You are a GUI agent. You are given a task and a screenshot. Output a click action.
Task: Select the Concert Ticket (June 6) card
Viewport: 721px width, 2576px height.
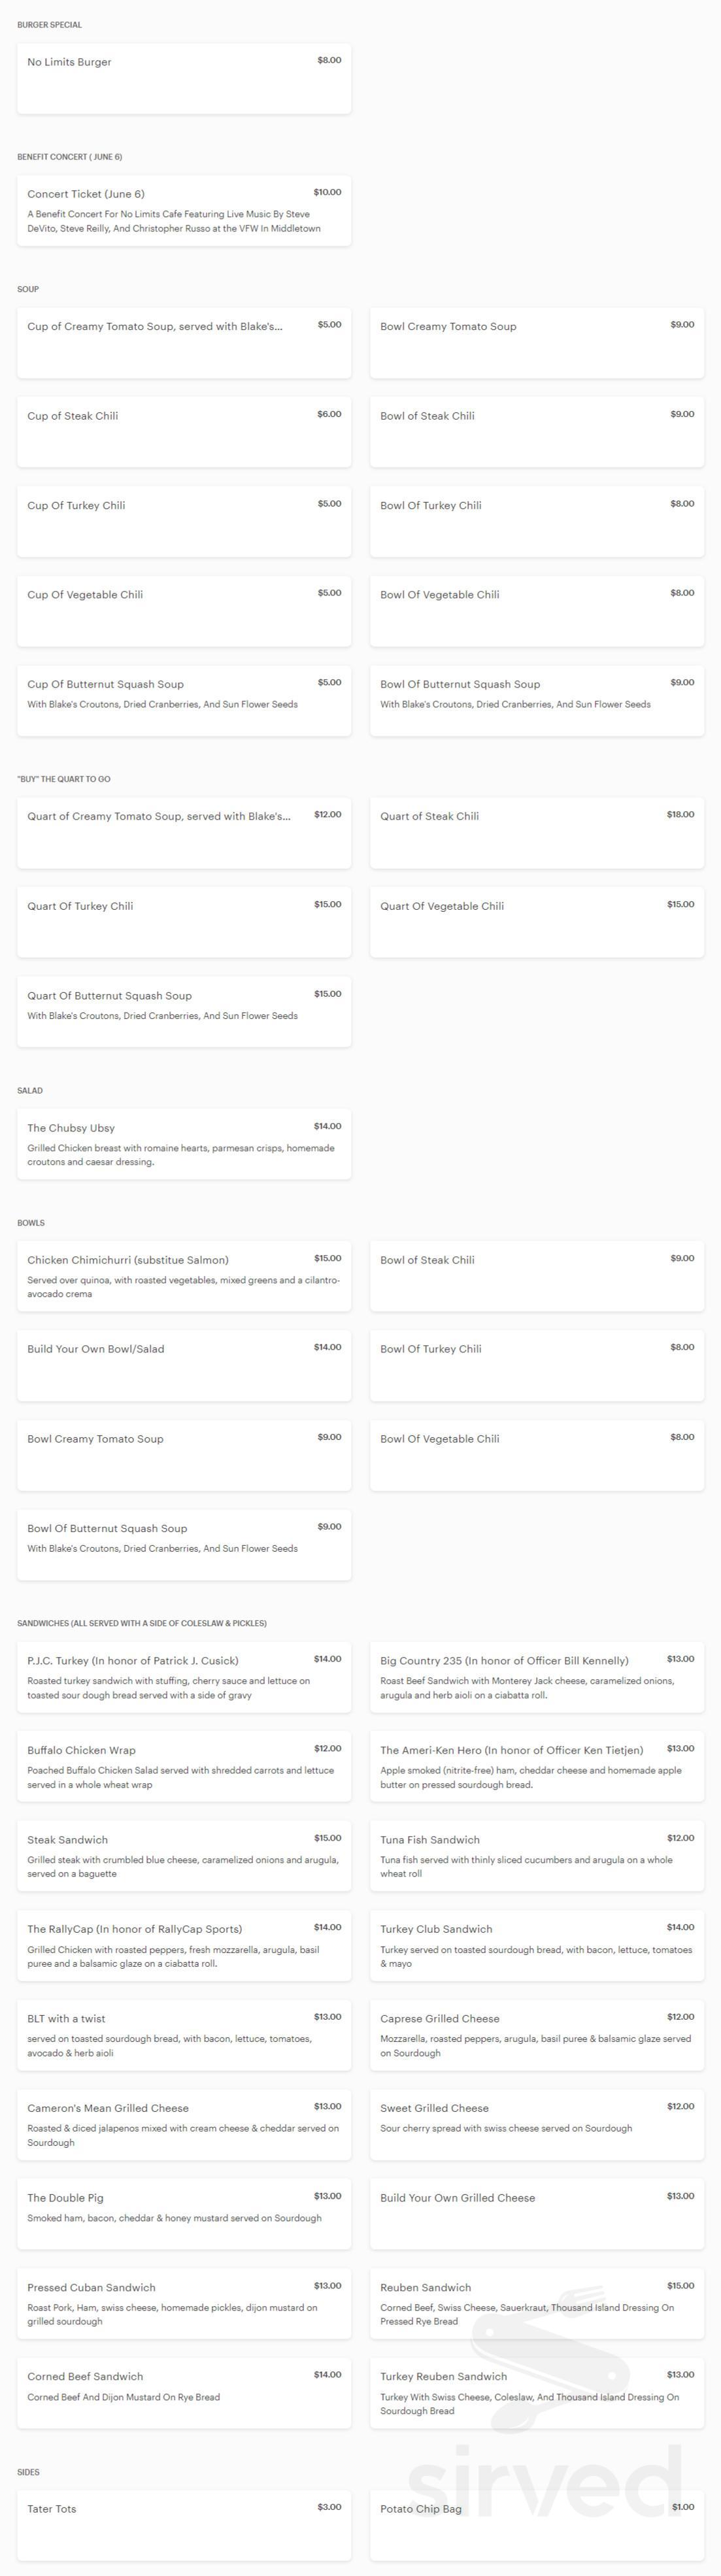click(184, 210)
